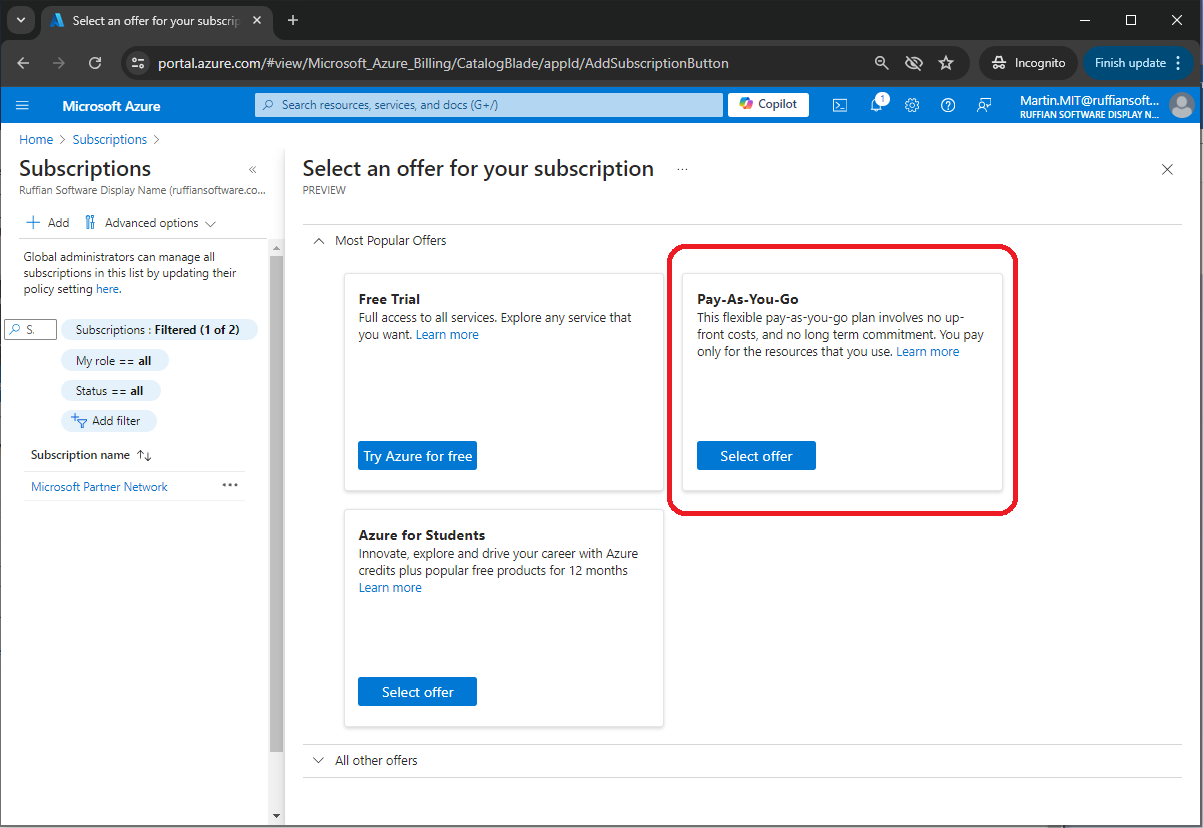Open the Advanced options dropdown

click(x=151, y=223)
